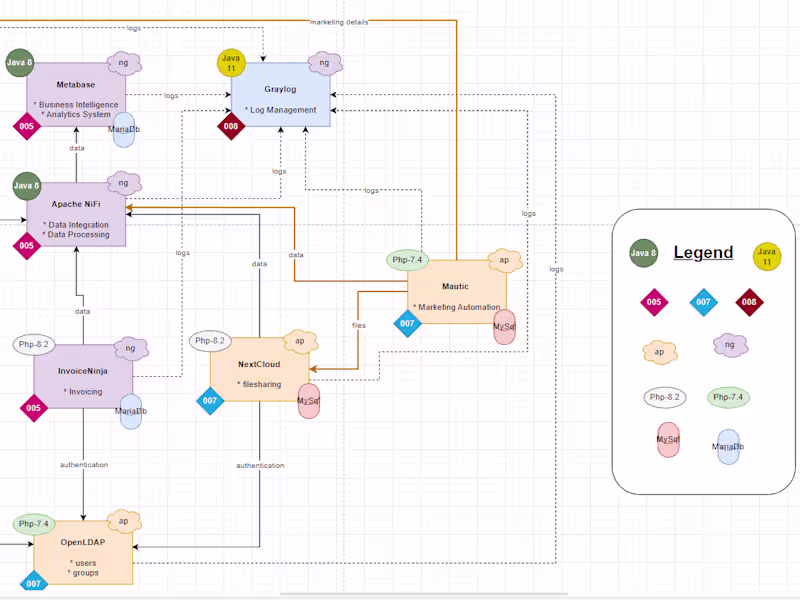Select the Php-8.2 ellipse on InvoiceNinja

34,344
